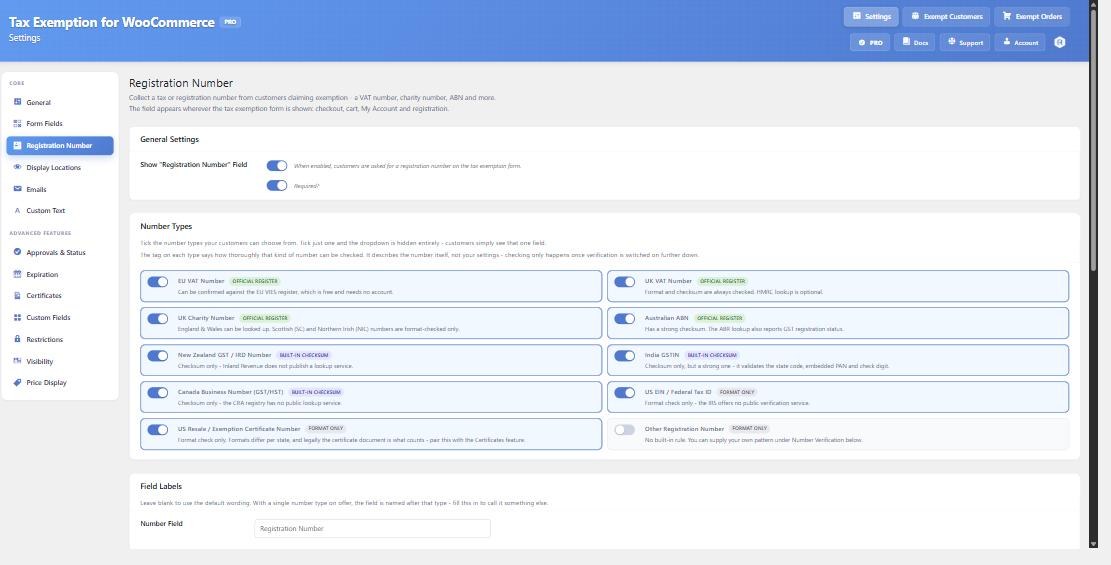
Task: Click the PRO button in the header
Action: click(869, 43)
